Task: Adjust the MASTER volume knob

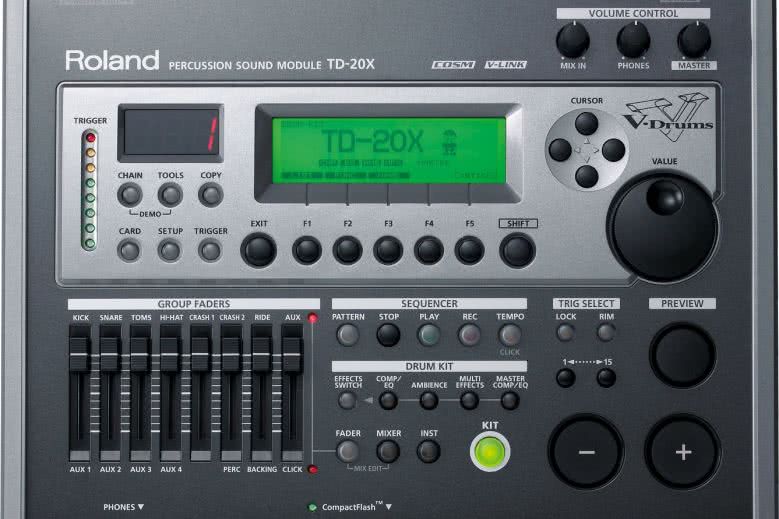Action: click(694, 40)
